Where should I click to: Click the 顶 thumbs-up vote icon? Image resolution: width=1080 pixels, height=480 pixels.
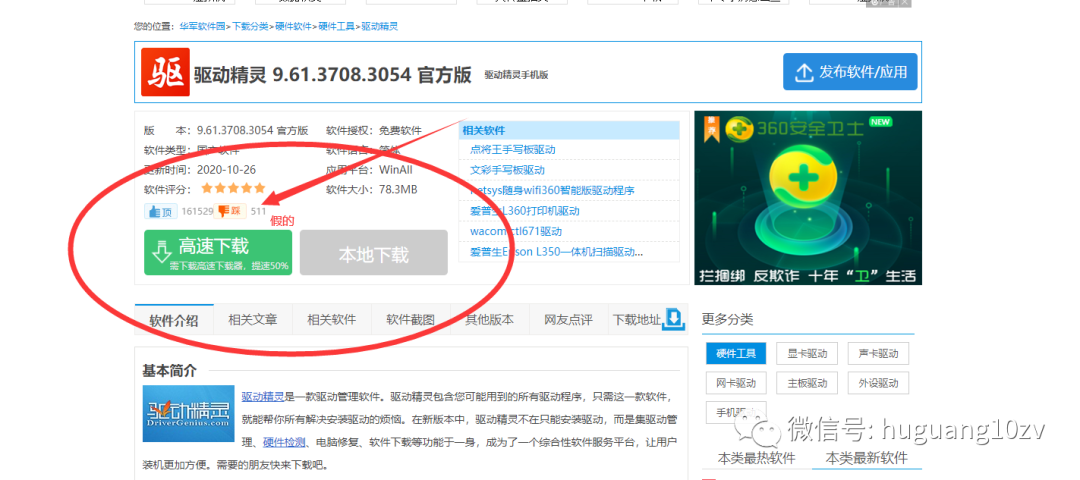pyautogui.click(x=160, y=211)
